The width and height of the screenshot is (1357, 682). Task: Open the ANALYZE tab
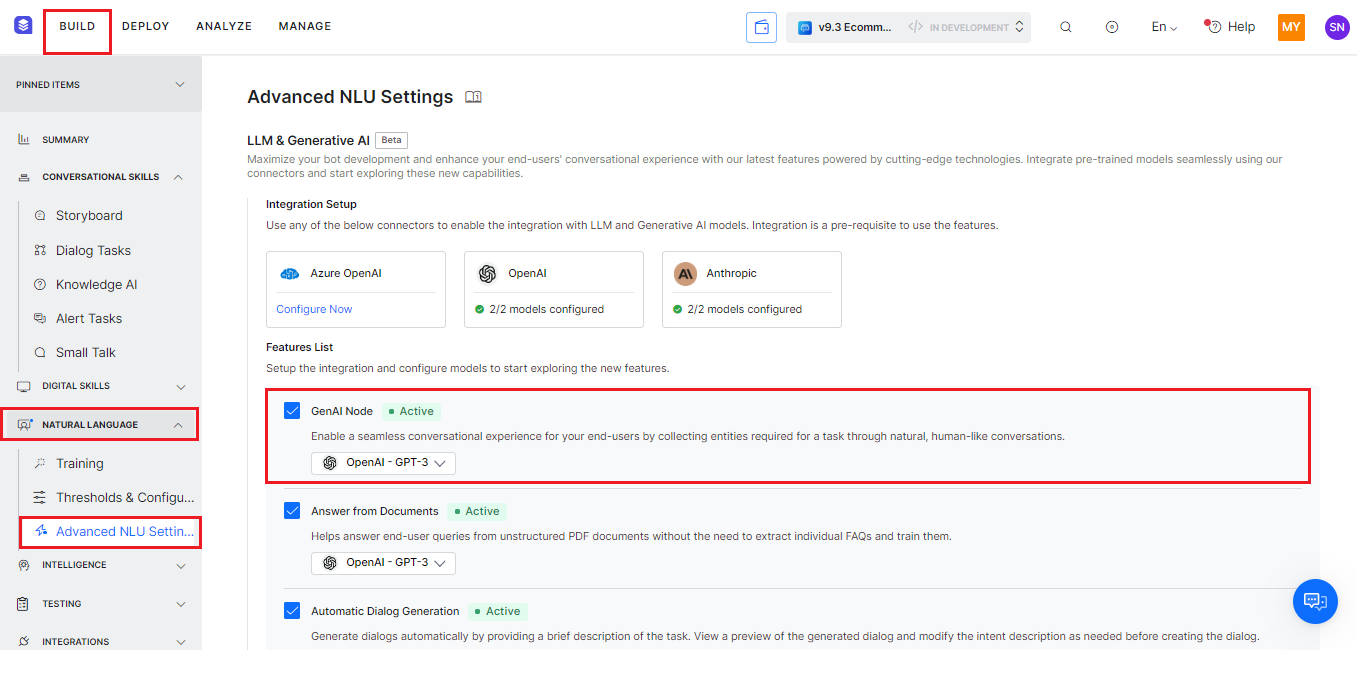224,26
